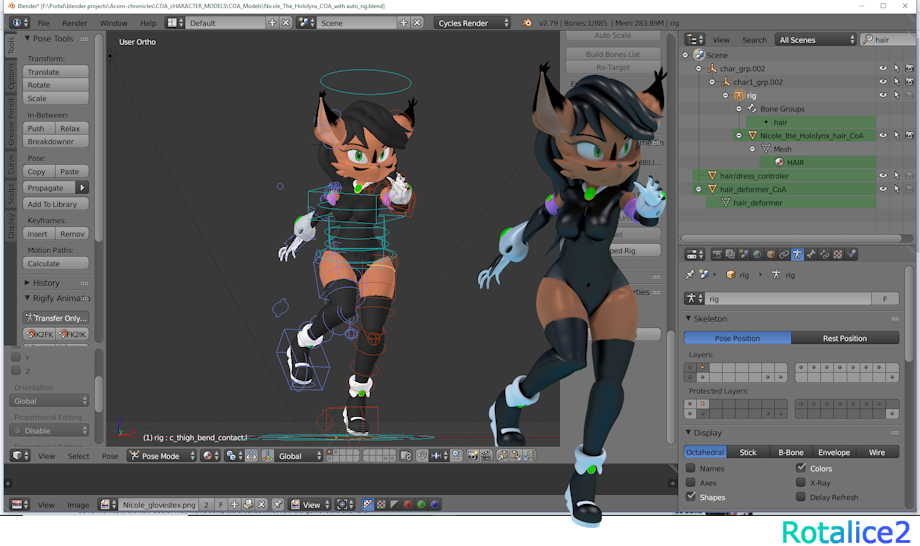The height and width of the screenshot is (546, 920).
Task: Open the Window menu
Action: coord(113,23)
